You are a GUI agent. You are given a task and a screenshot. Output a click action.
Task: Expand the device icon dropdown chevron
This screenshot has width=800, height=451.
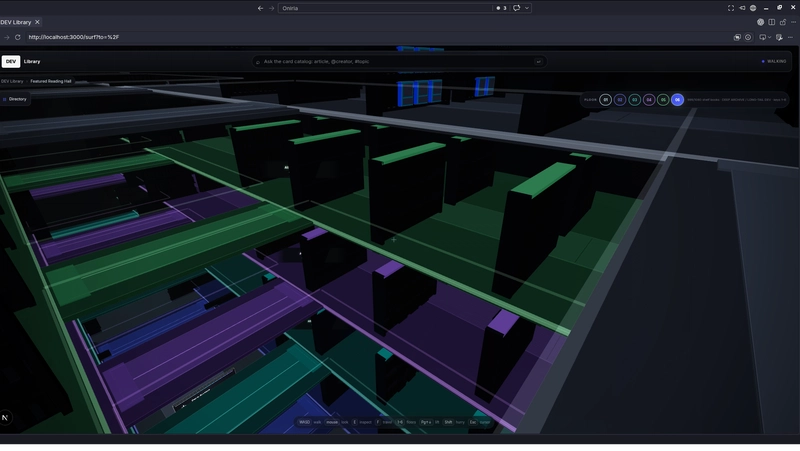769,37
